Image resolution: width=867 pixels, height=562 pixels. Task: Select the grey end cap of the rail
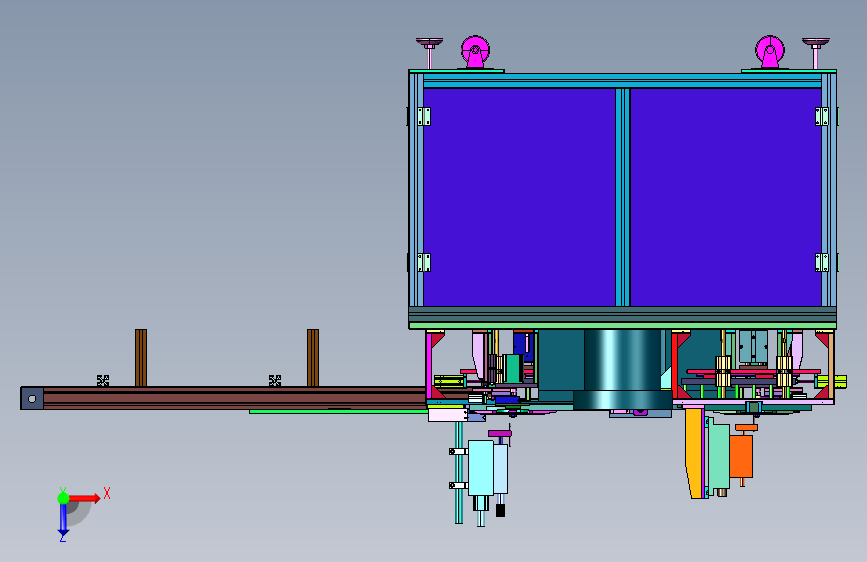32,398
